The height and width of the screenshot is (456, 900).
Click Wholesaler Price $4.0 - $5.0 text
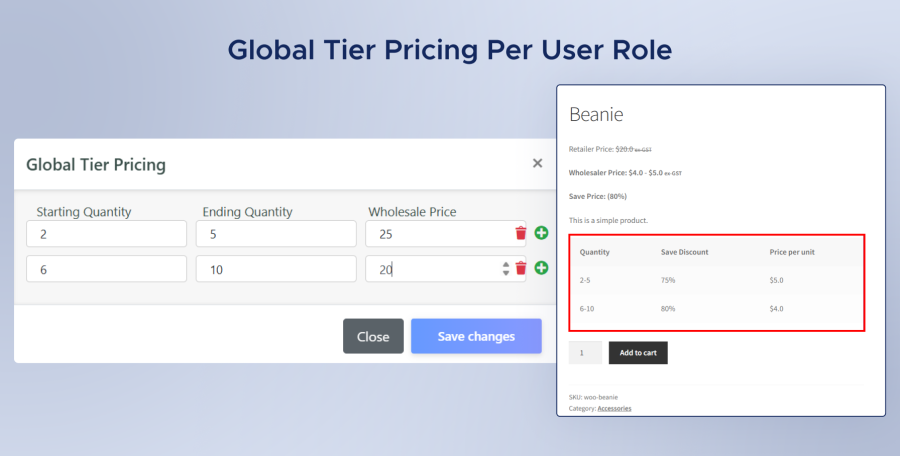click(x=625, y=172)
